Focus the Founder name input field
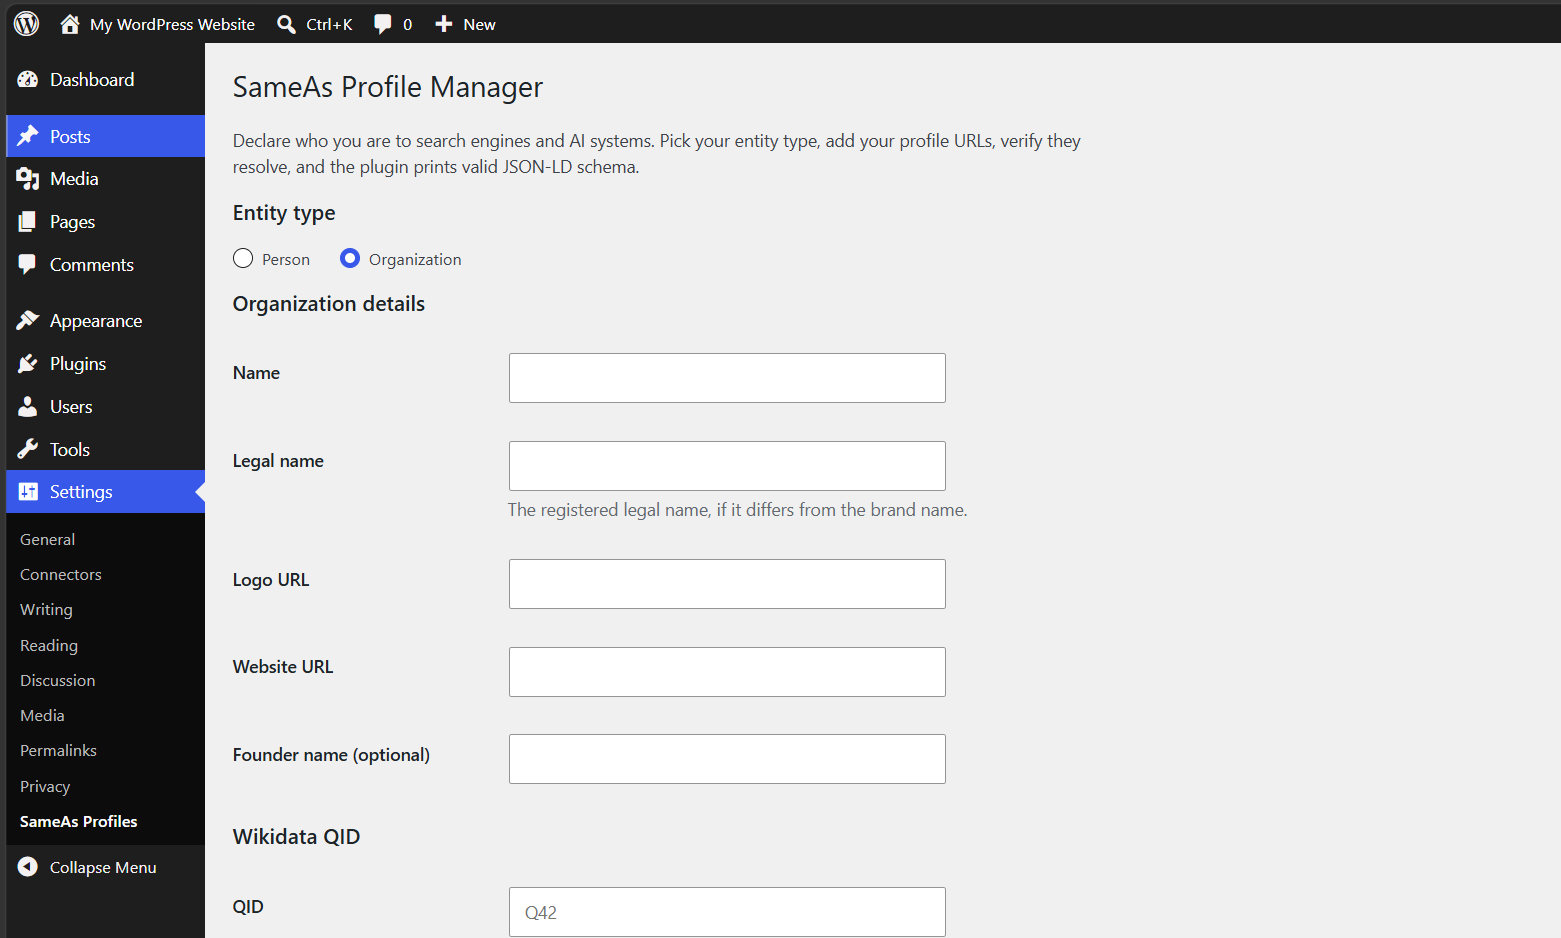The height and width of the screenshot is (938, 1561). click(x=727, y=759)
